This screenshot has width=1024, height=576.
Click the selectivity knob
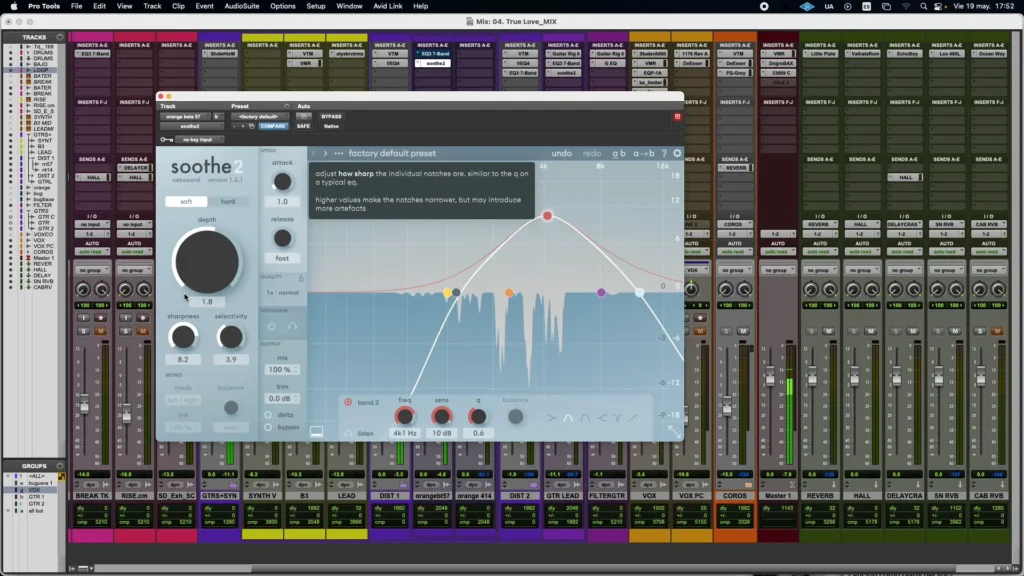tap(231, 337)
